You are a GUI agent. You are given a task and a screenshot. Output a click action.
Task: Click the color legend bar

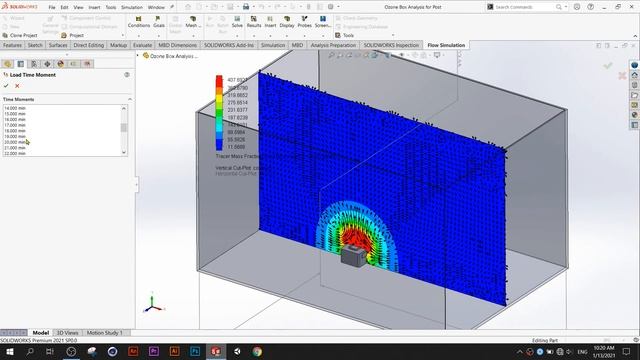pos(219,113)
